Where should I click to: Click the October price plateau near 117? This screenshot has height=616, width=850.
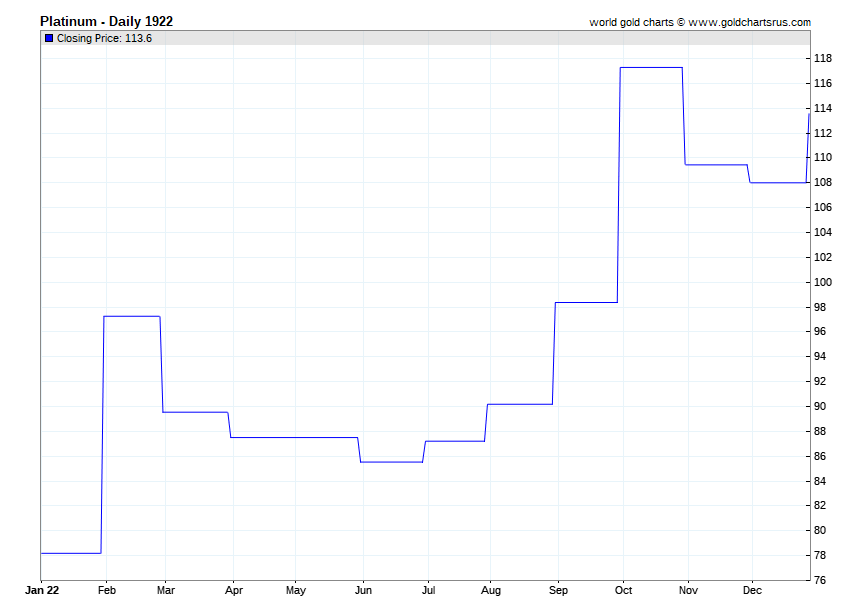(x=651, y=68)
